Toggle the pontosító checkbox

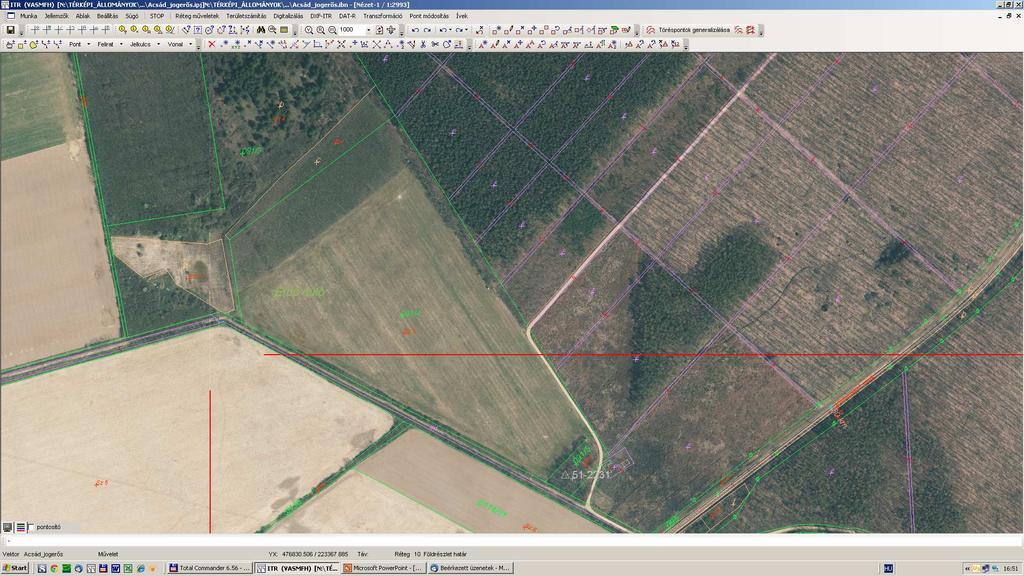coord(31,527)
